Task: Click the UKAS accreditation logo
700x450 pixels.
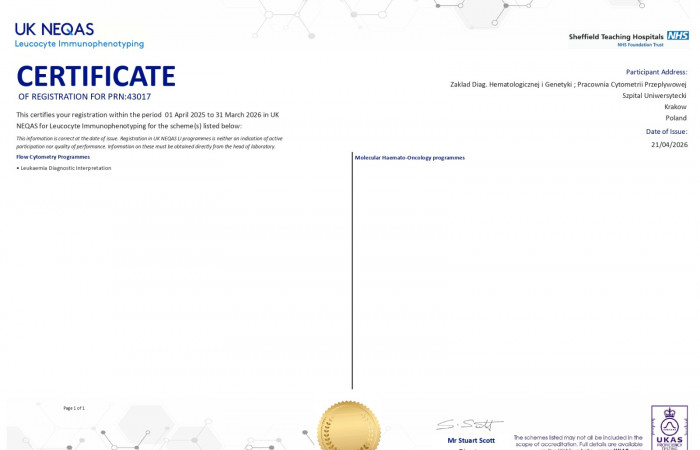Action: (669, 428)
